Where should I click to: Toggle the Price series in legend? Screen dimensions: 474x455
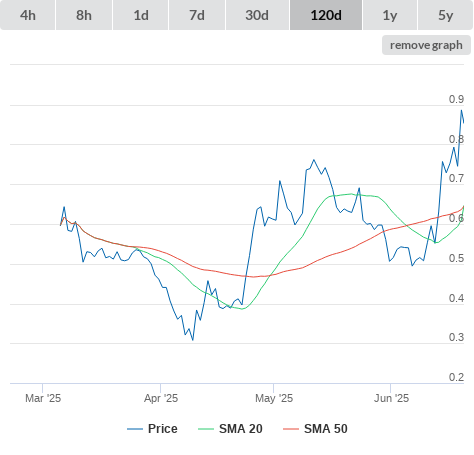163,429
